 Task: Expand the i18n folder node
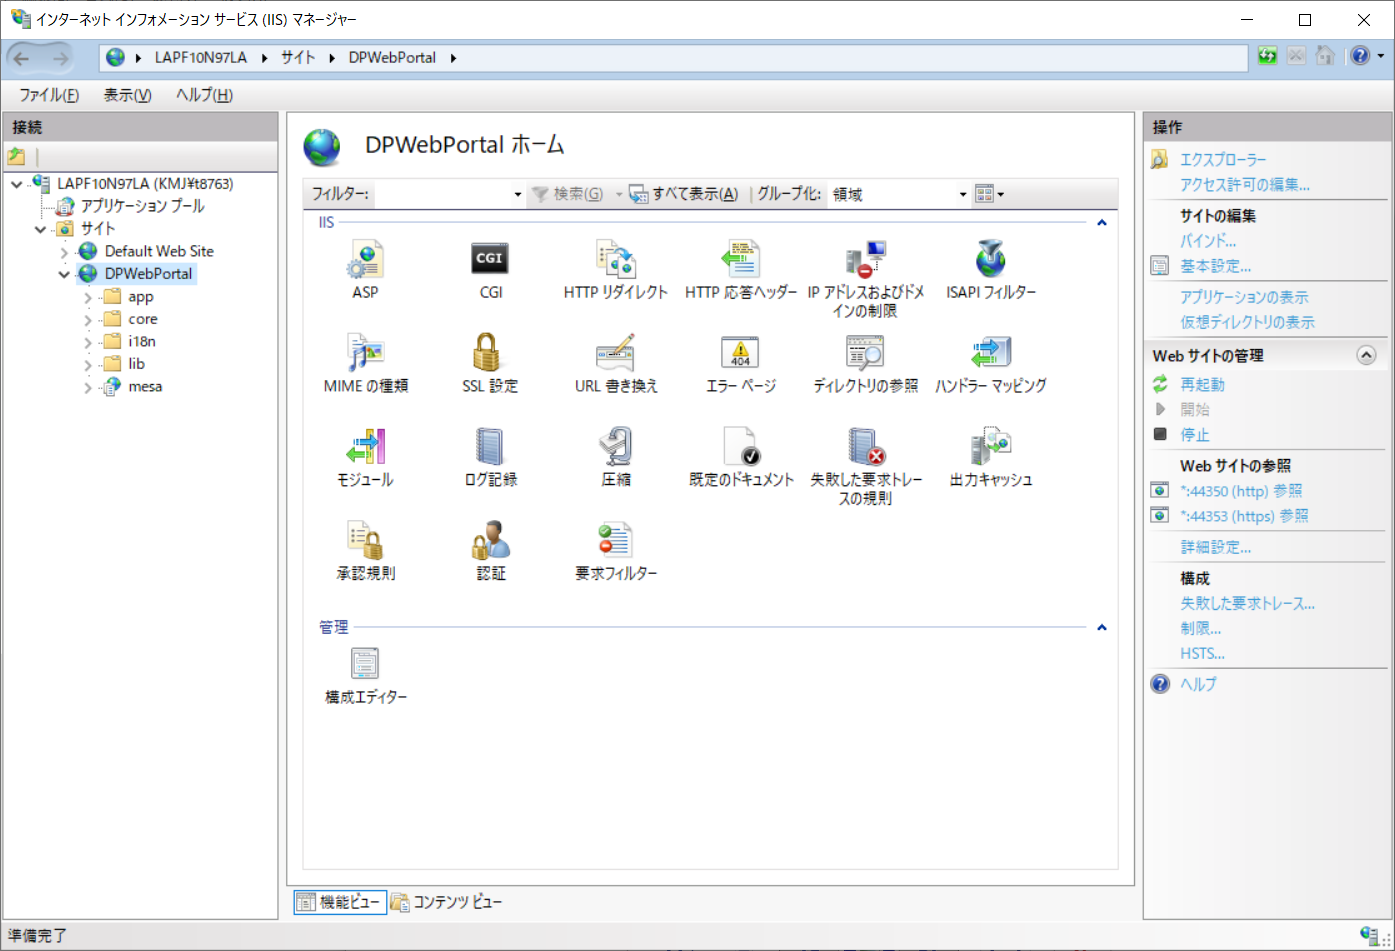click(88, 342)
